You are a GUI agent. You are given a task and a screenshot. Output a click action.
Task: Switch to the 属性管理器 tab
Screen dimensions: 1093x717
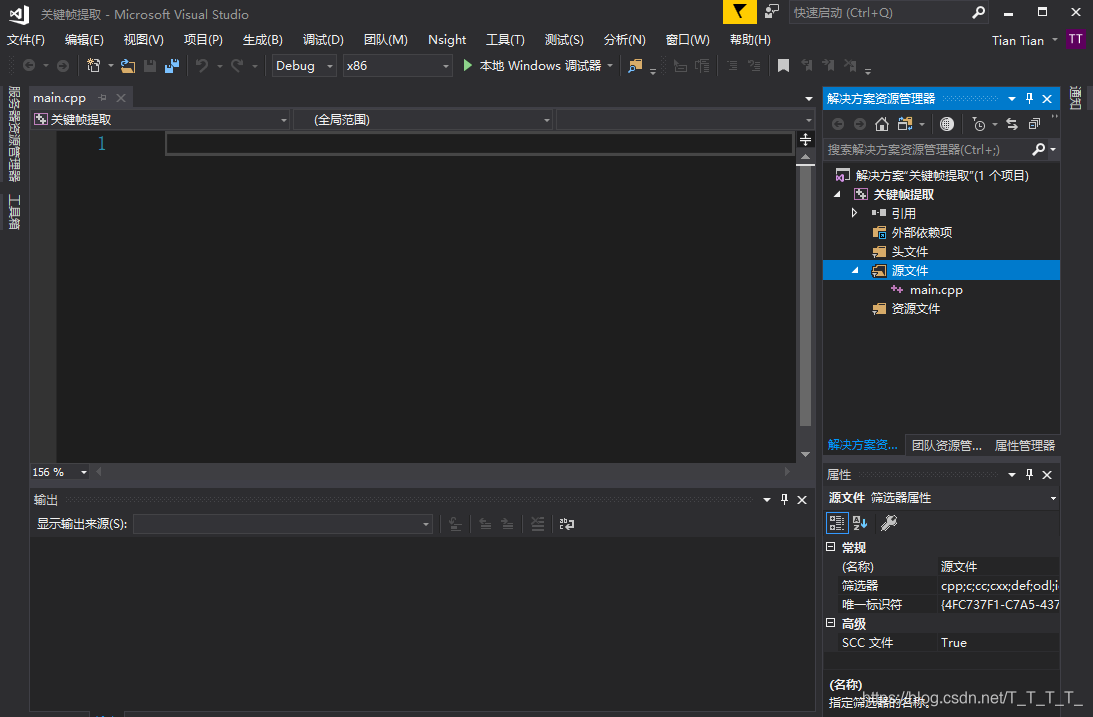(1025, 445)
